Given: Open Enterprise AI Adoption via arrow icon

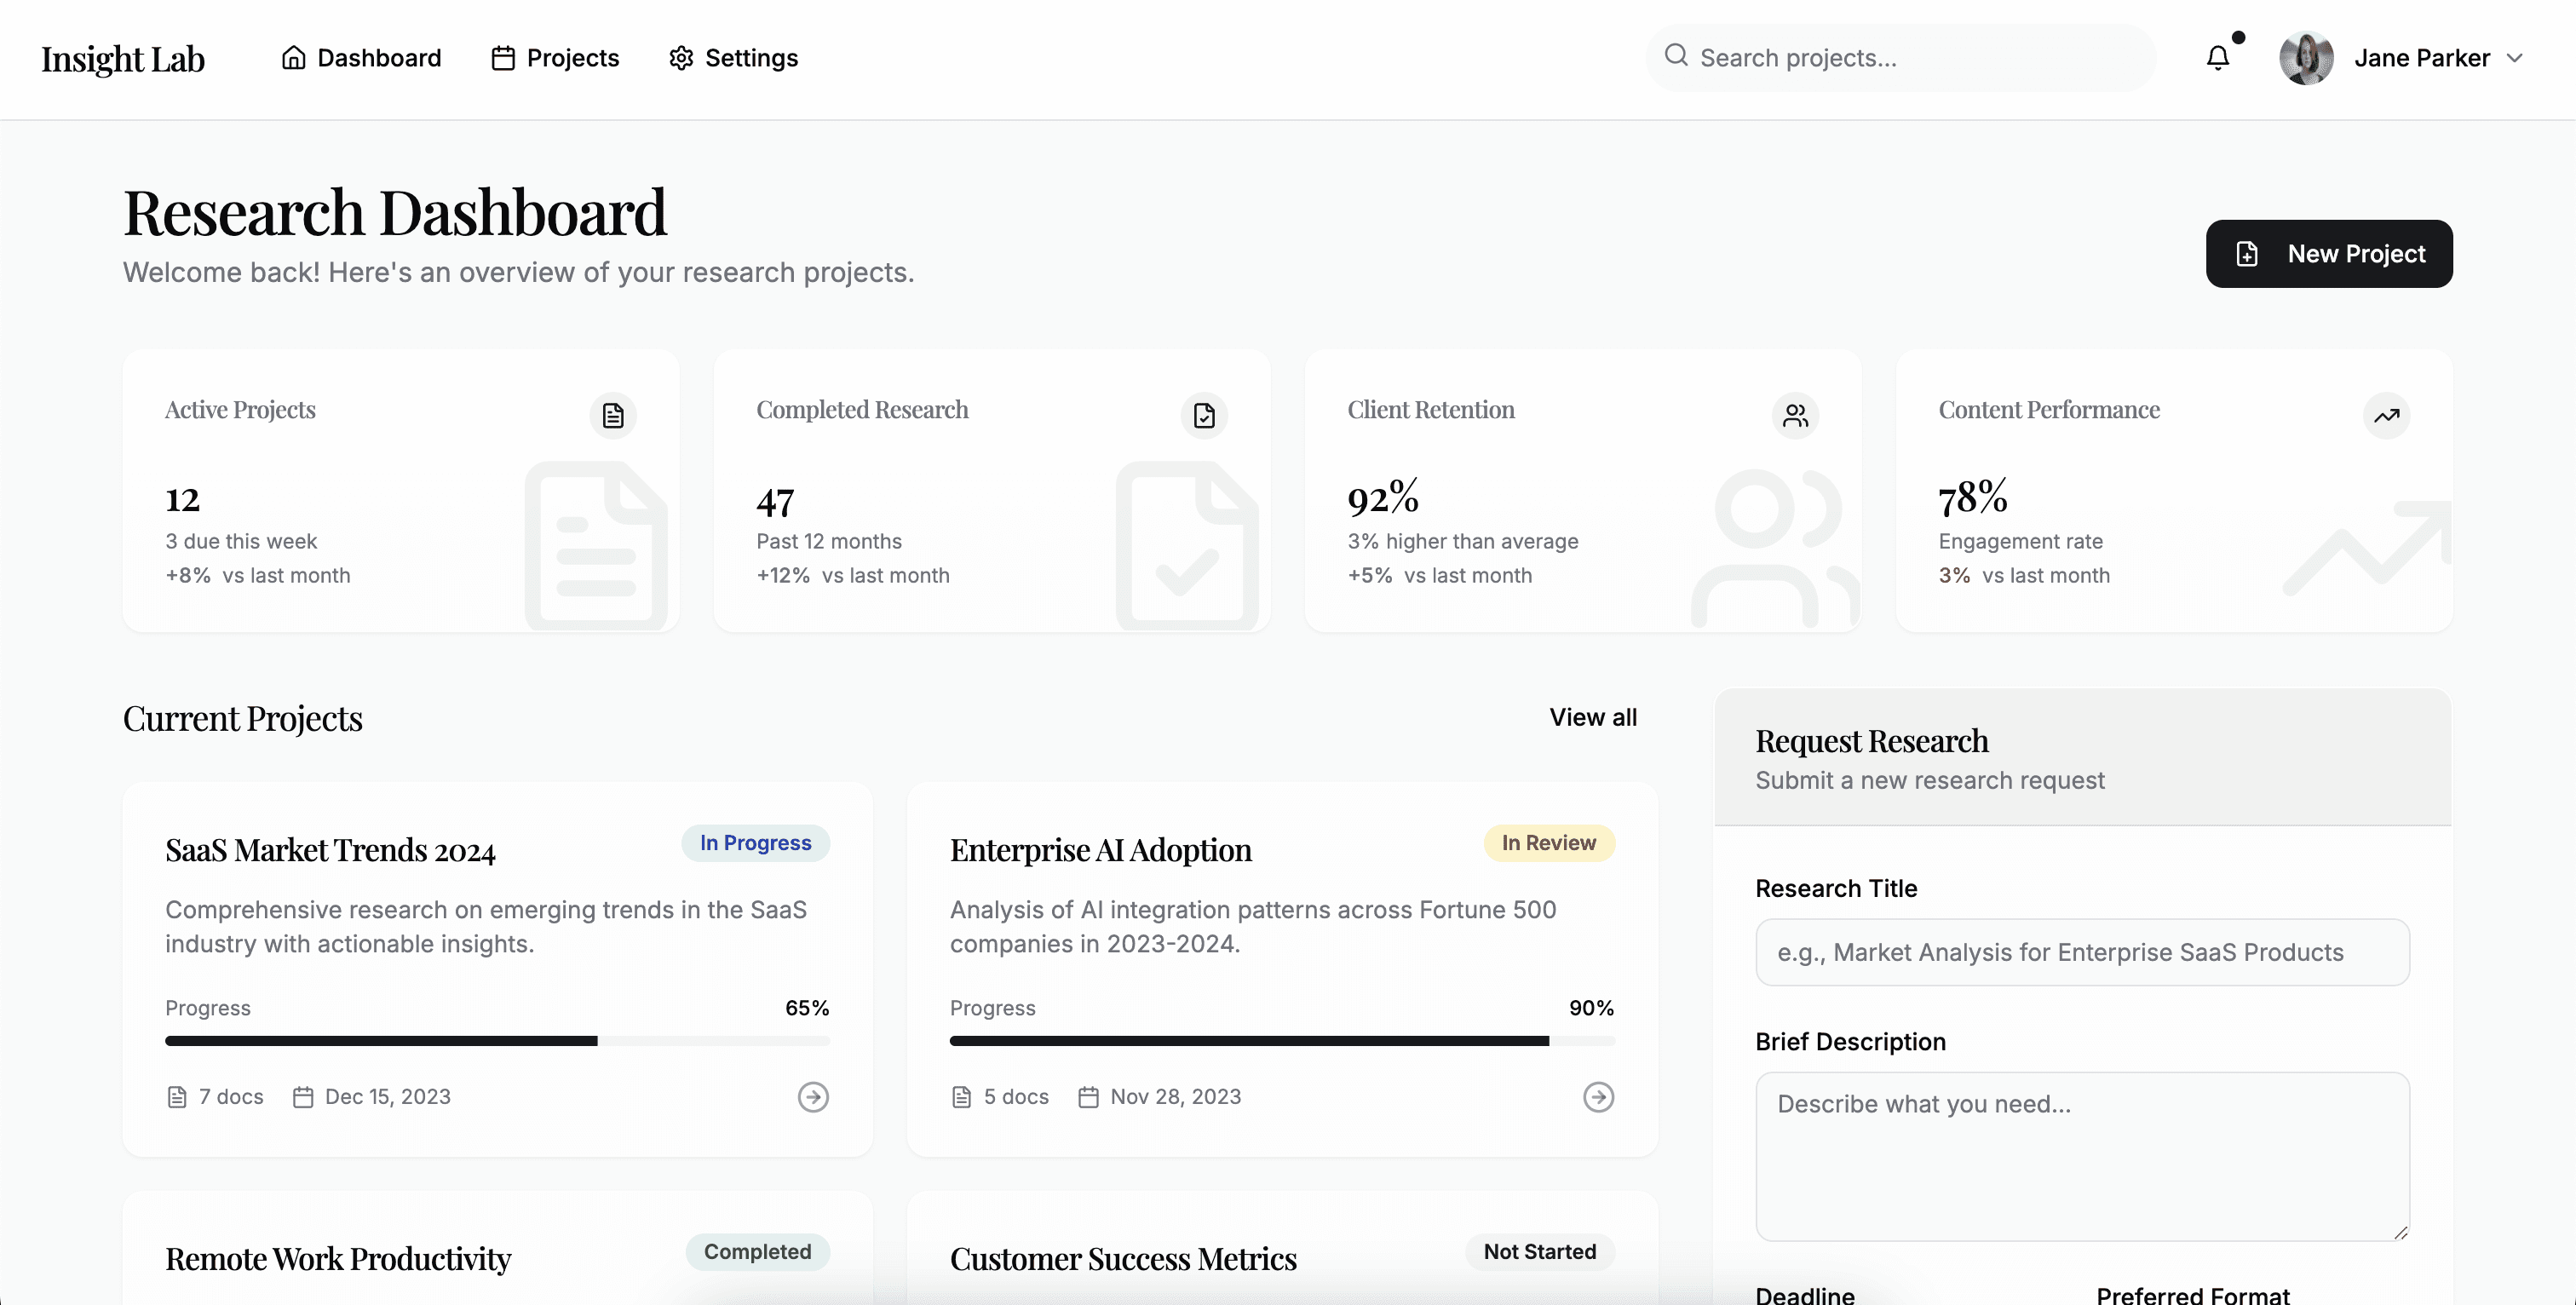Looking at the screenshot, I should pos(1598,1097).
